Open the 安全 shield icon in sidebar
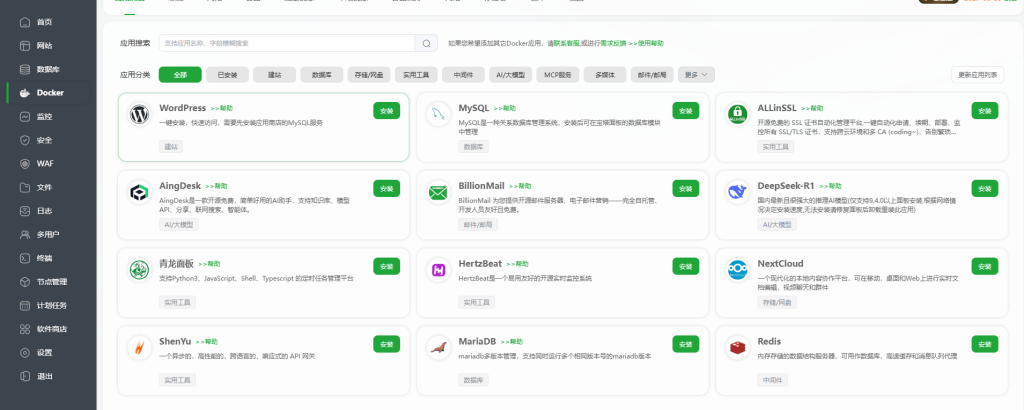The width and height of the screenshot is (1024, 410). (x=25, y=140)
